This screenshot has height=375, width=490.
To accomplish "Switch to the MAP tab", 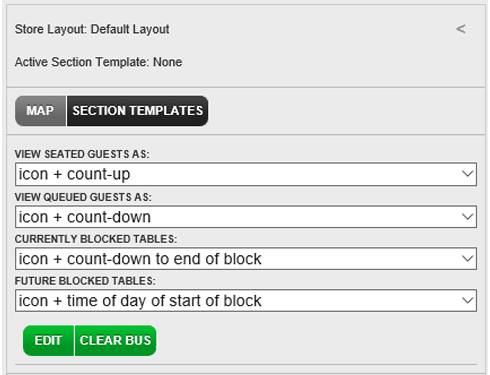I will click(x=40, y=111).
